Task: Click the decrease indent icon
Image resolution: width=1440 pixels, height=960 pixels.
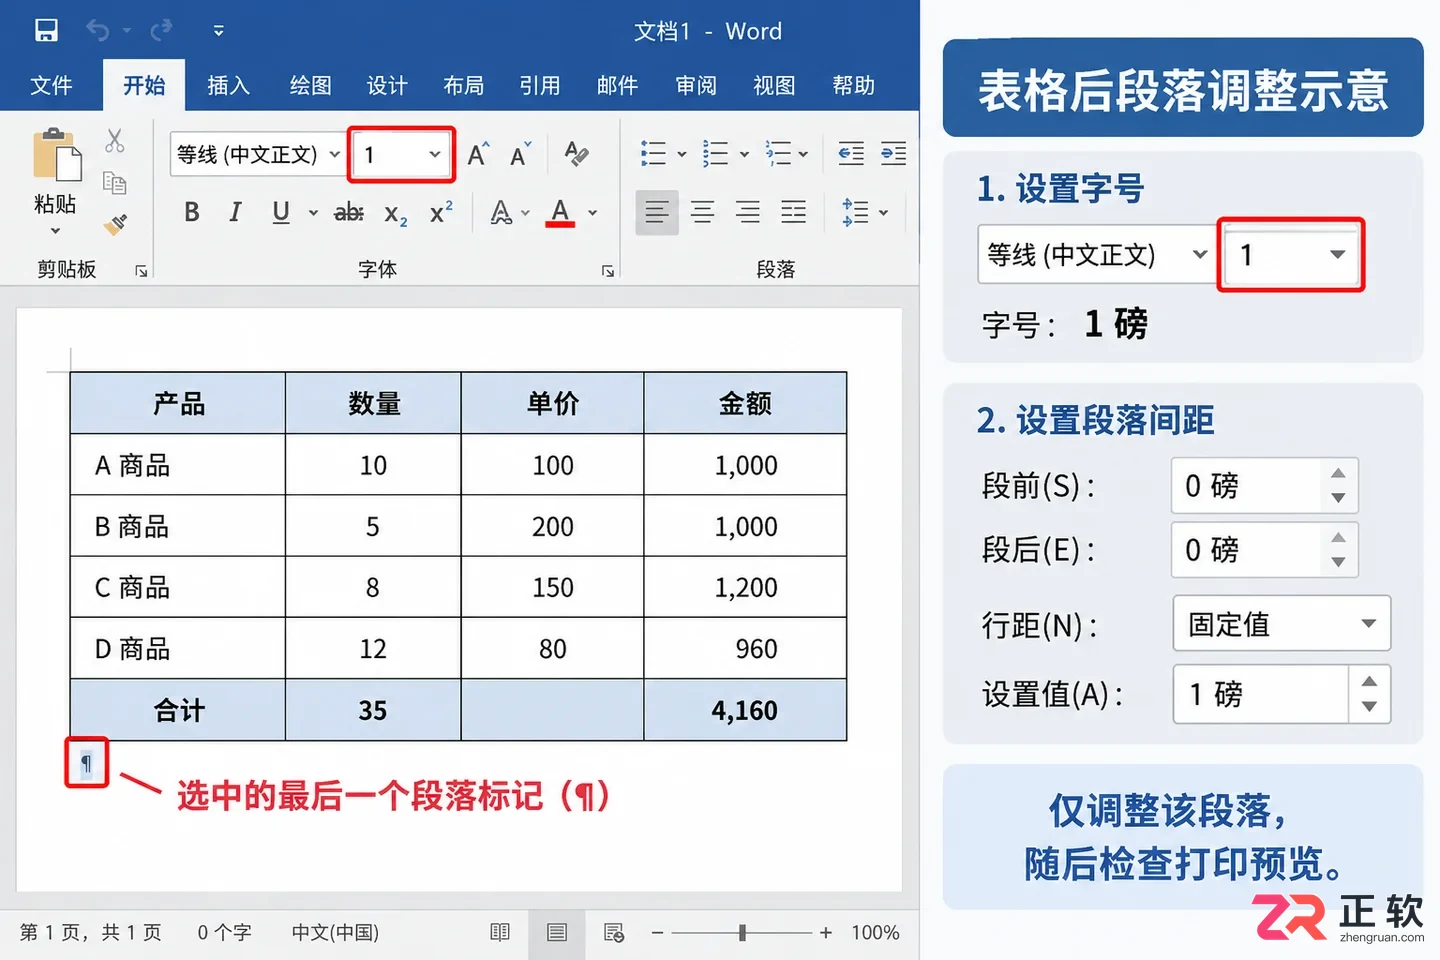Action: click(x=851, y=153)
